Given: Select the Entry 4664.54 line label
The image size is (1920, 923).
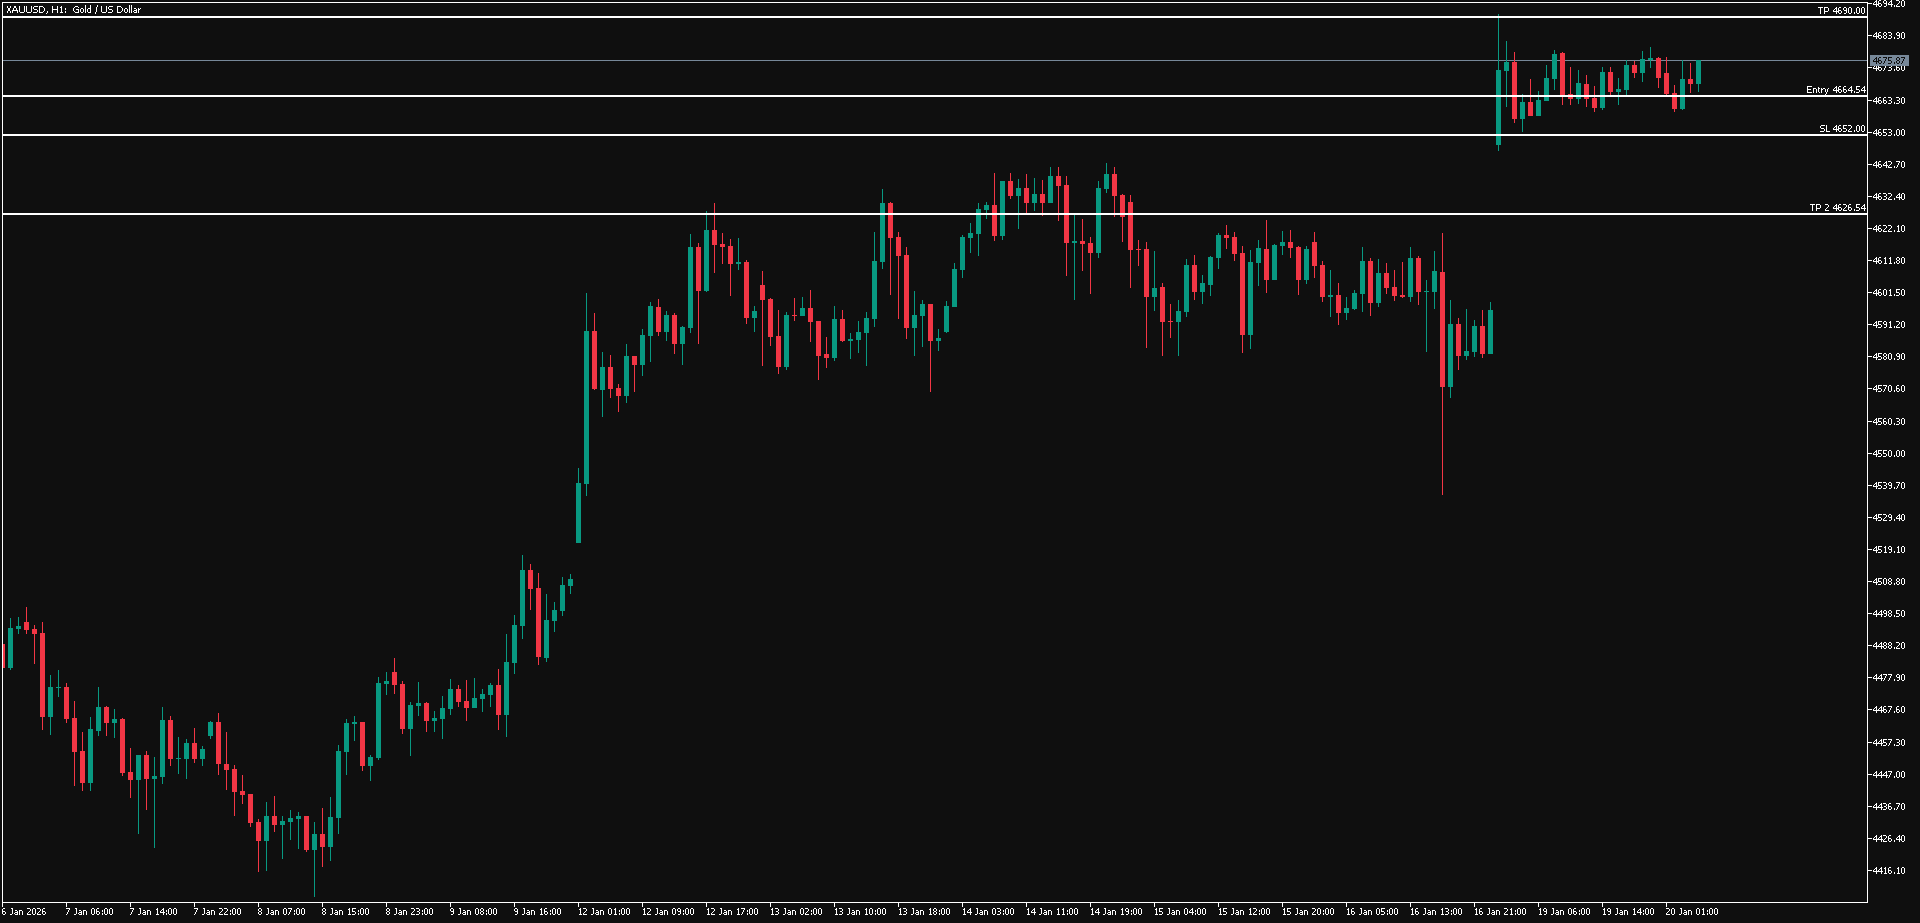Looking at the screenshot, I should [1835, 90].
